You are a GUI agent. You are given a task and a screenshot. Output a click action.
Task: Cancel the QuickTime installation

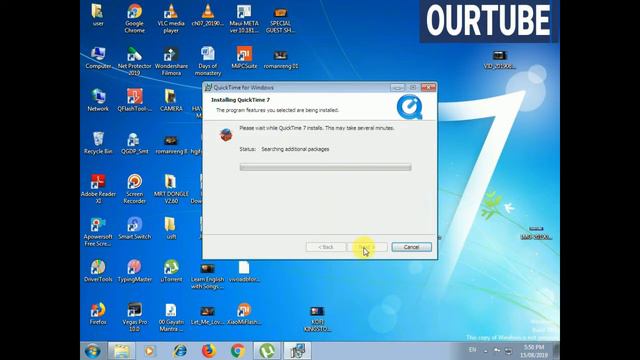coord(411,247)
